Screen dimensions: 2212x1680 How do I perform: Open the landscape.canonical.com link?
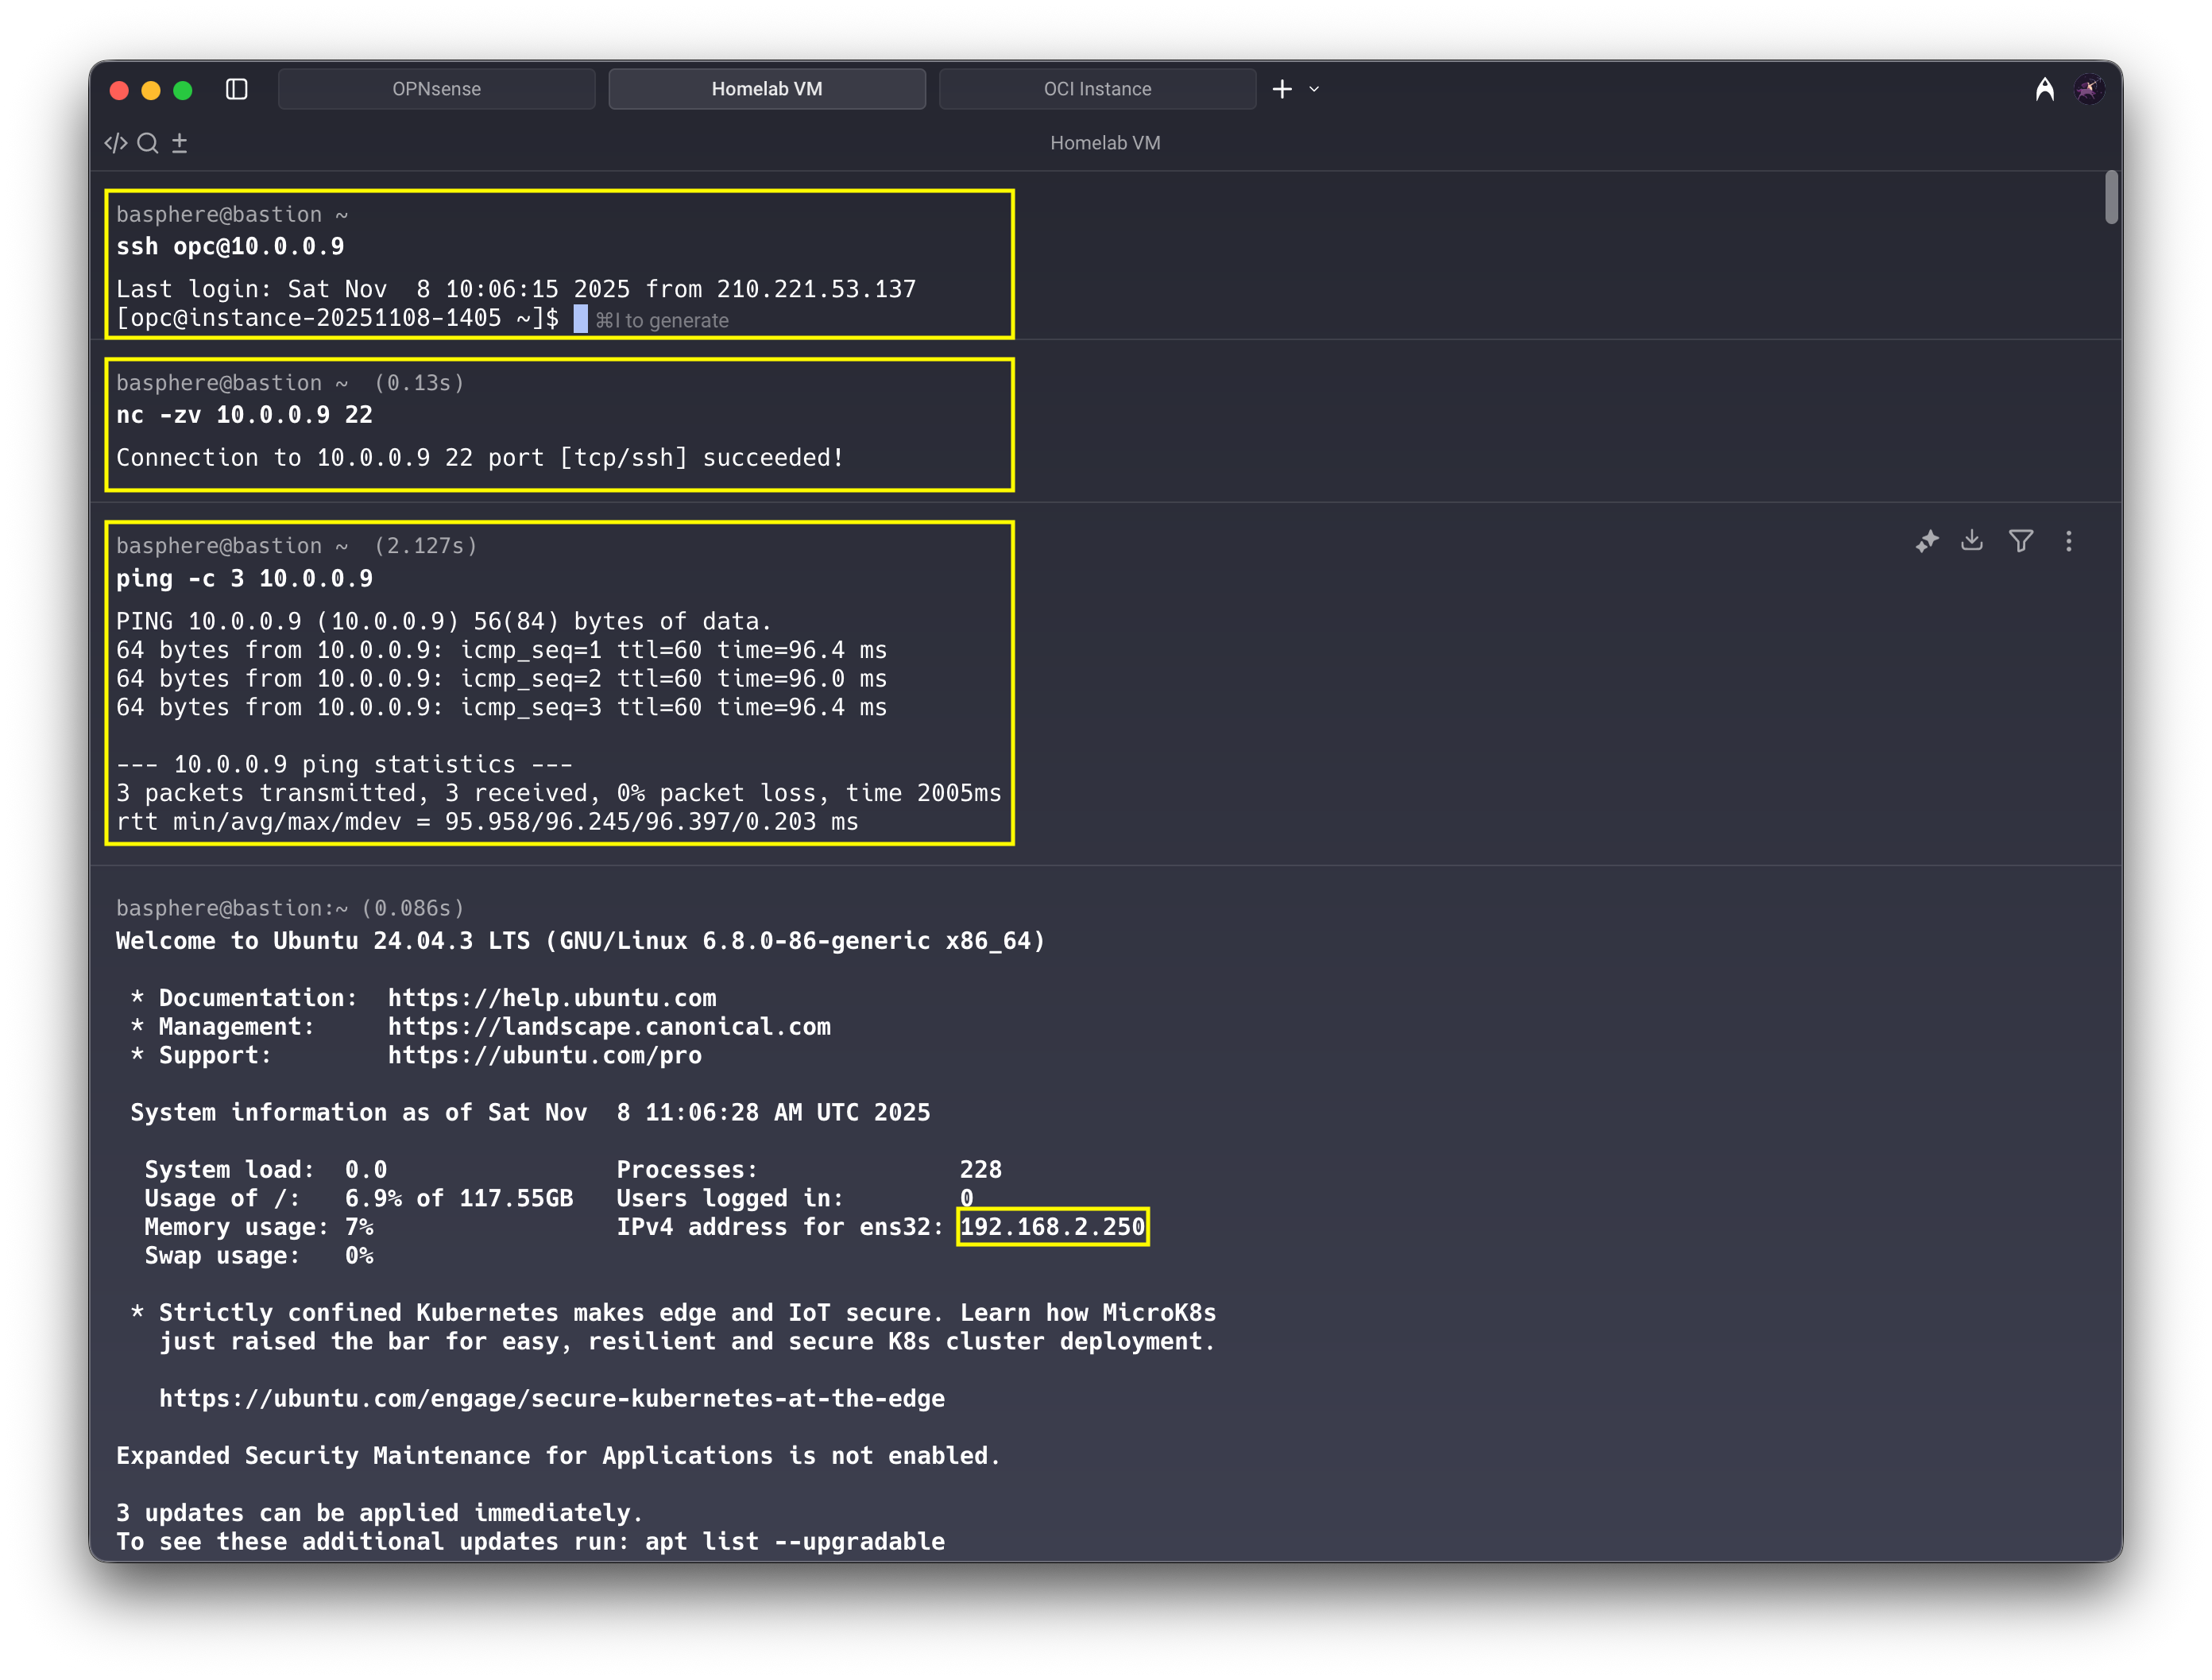point(609,1027)
